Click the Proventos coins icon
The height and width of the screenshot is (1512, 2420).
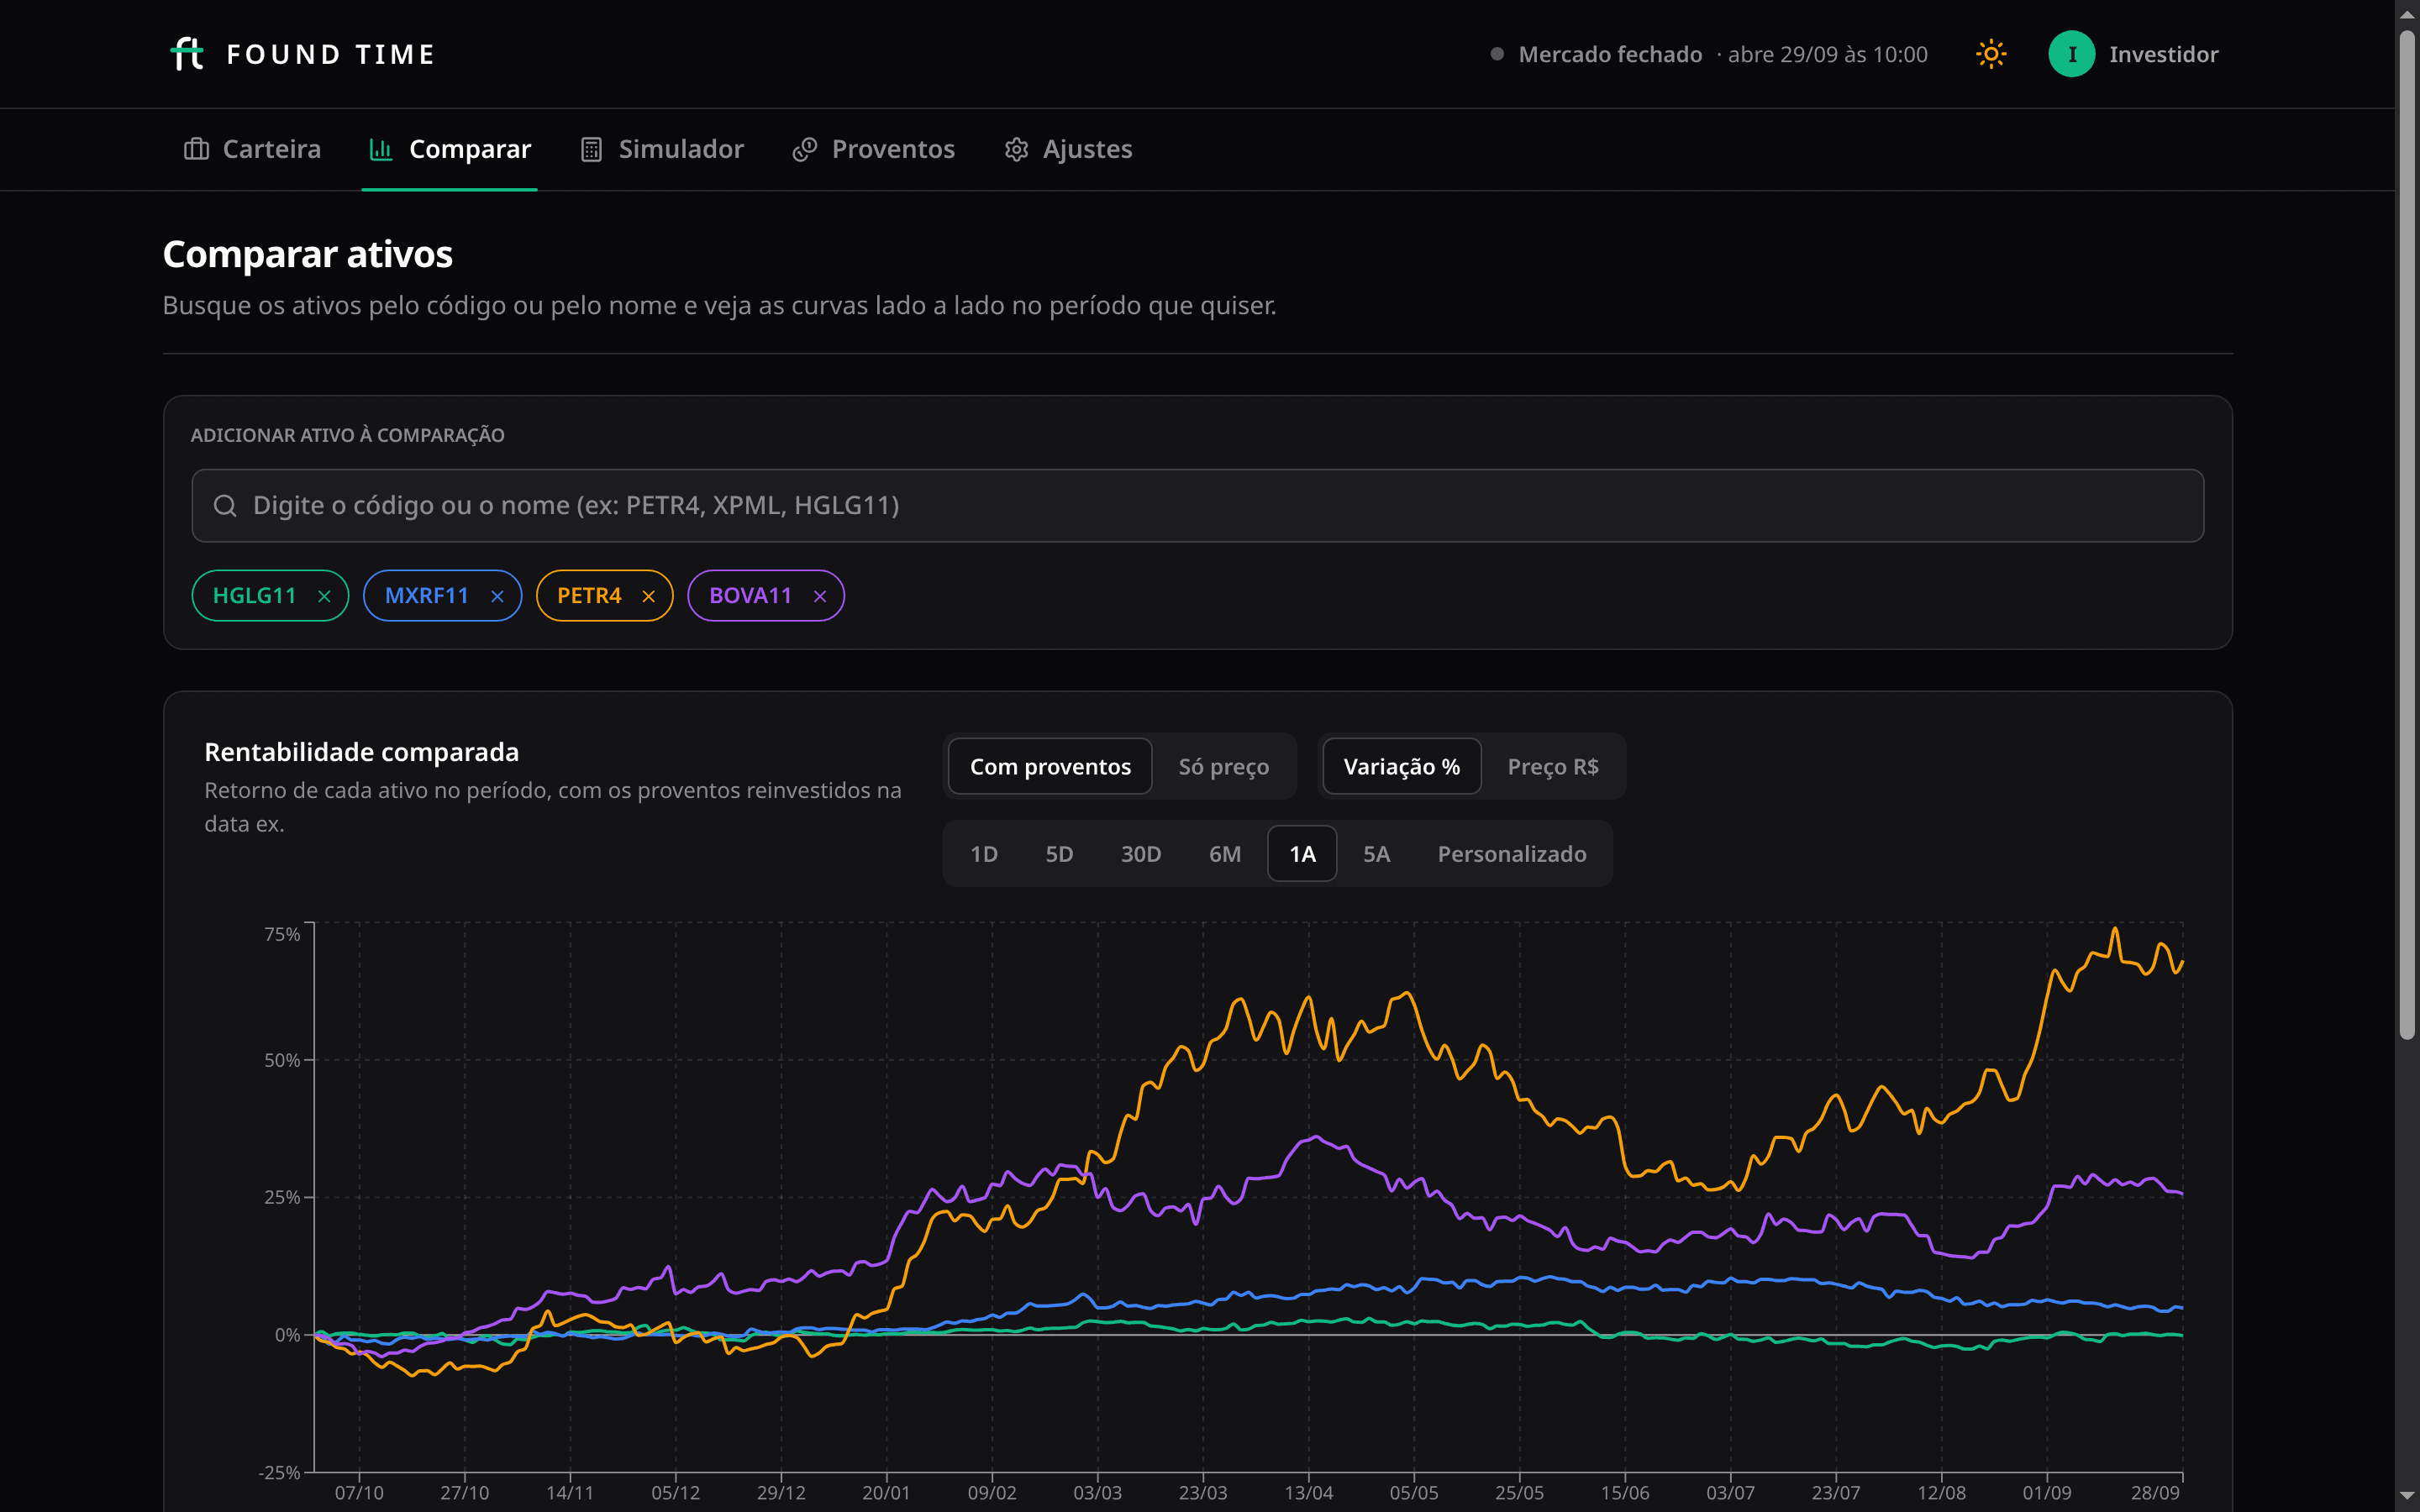tap(805, 149)
